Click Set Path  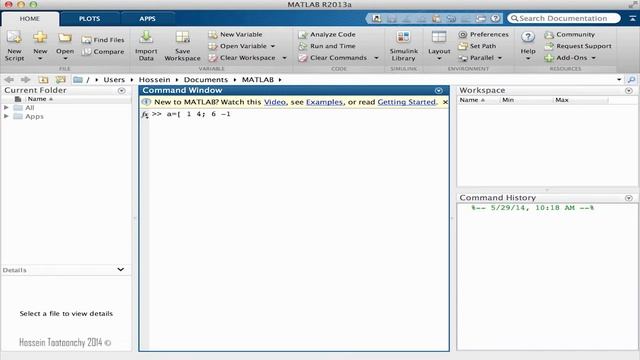click(477, 46)
